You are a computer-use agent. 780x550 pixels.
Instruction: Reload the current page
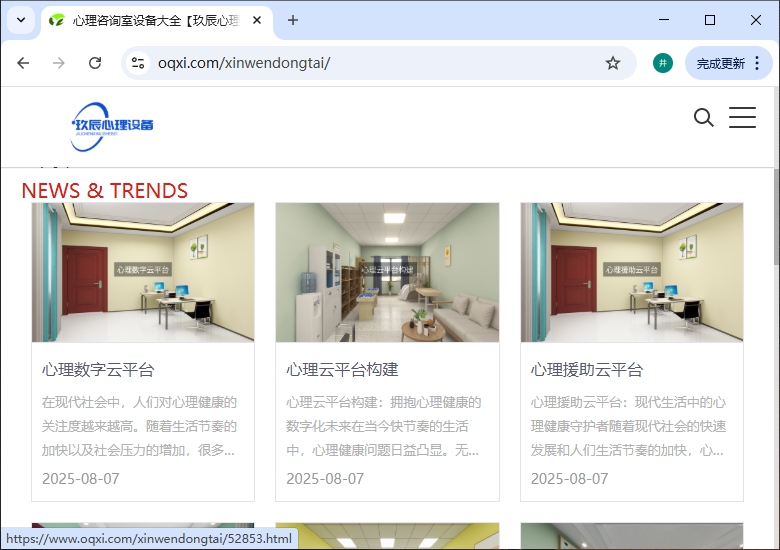click(x=95, y=63)
